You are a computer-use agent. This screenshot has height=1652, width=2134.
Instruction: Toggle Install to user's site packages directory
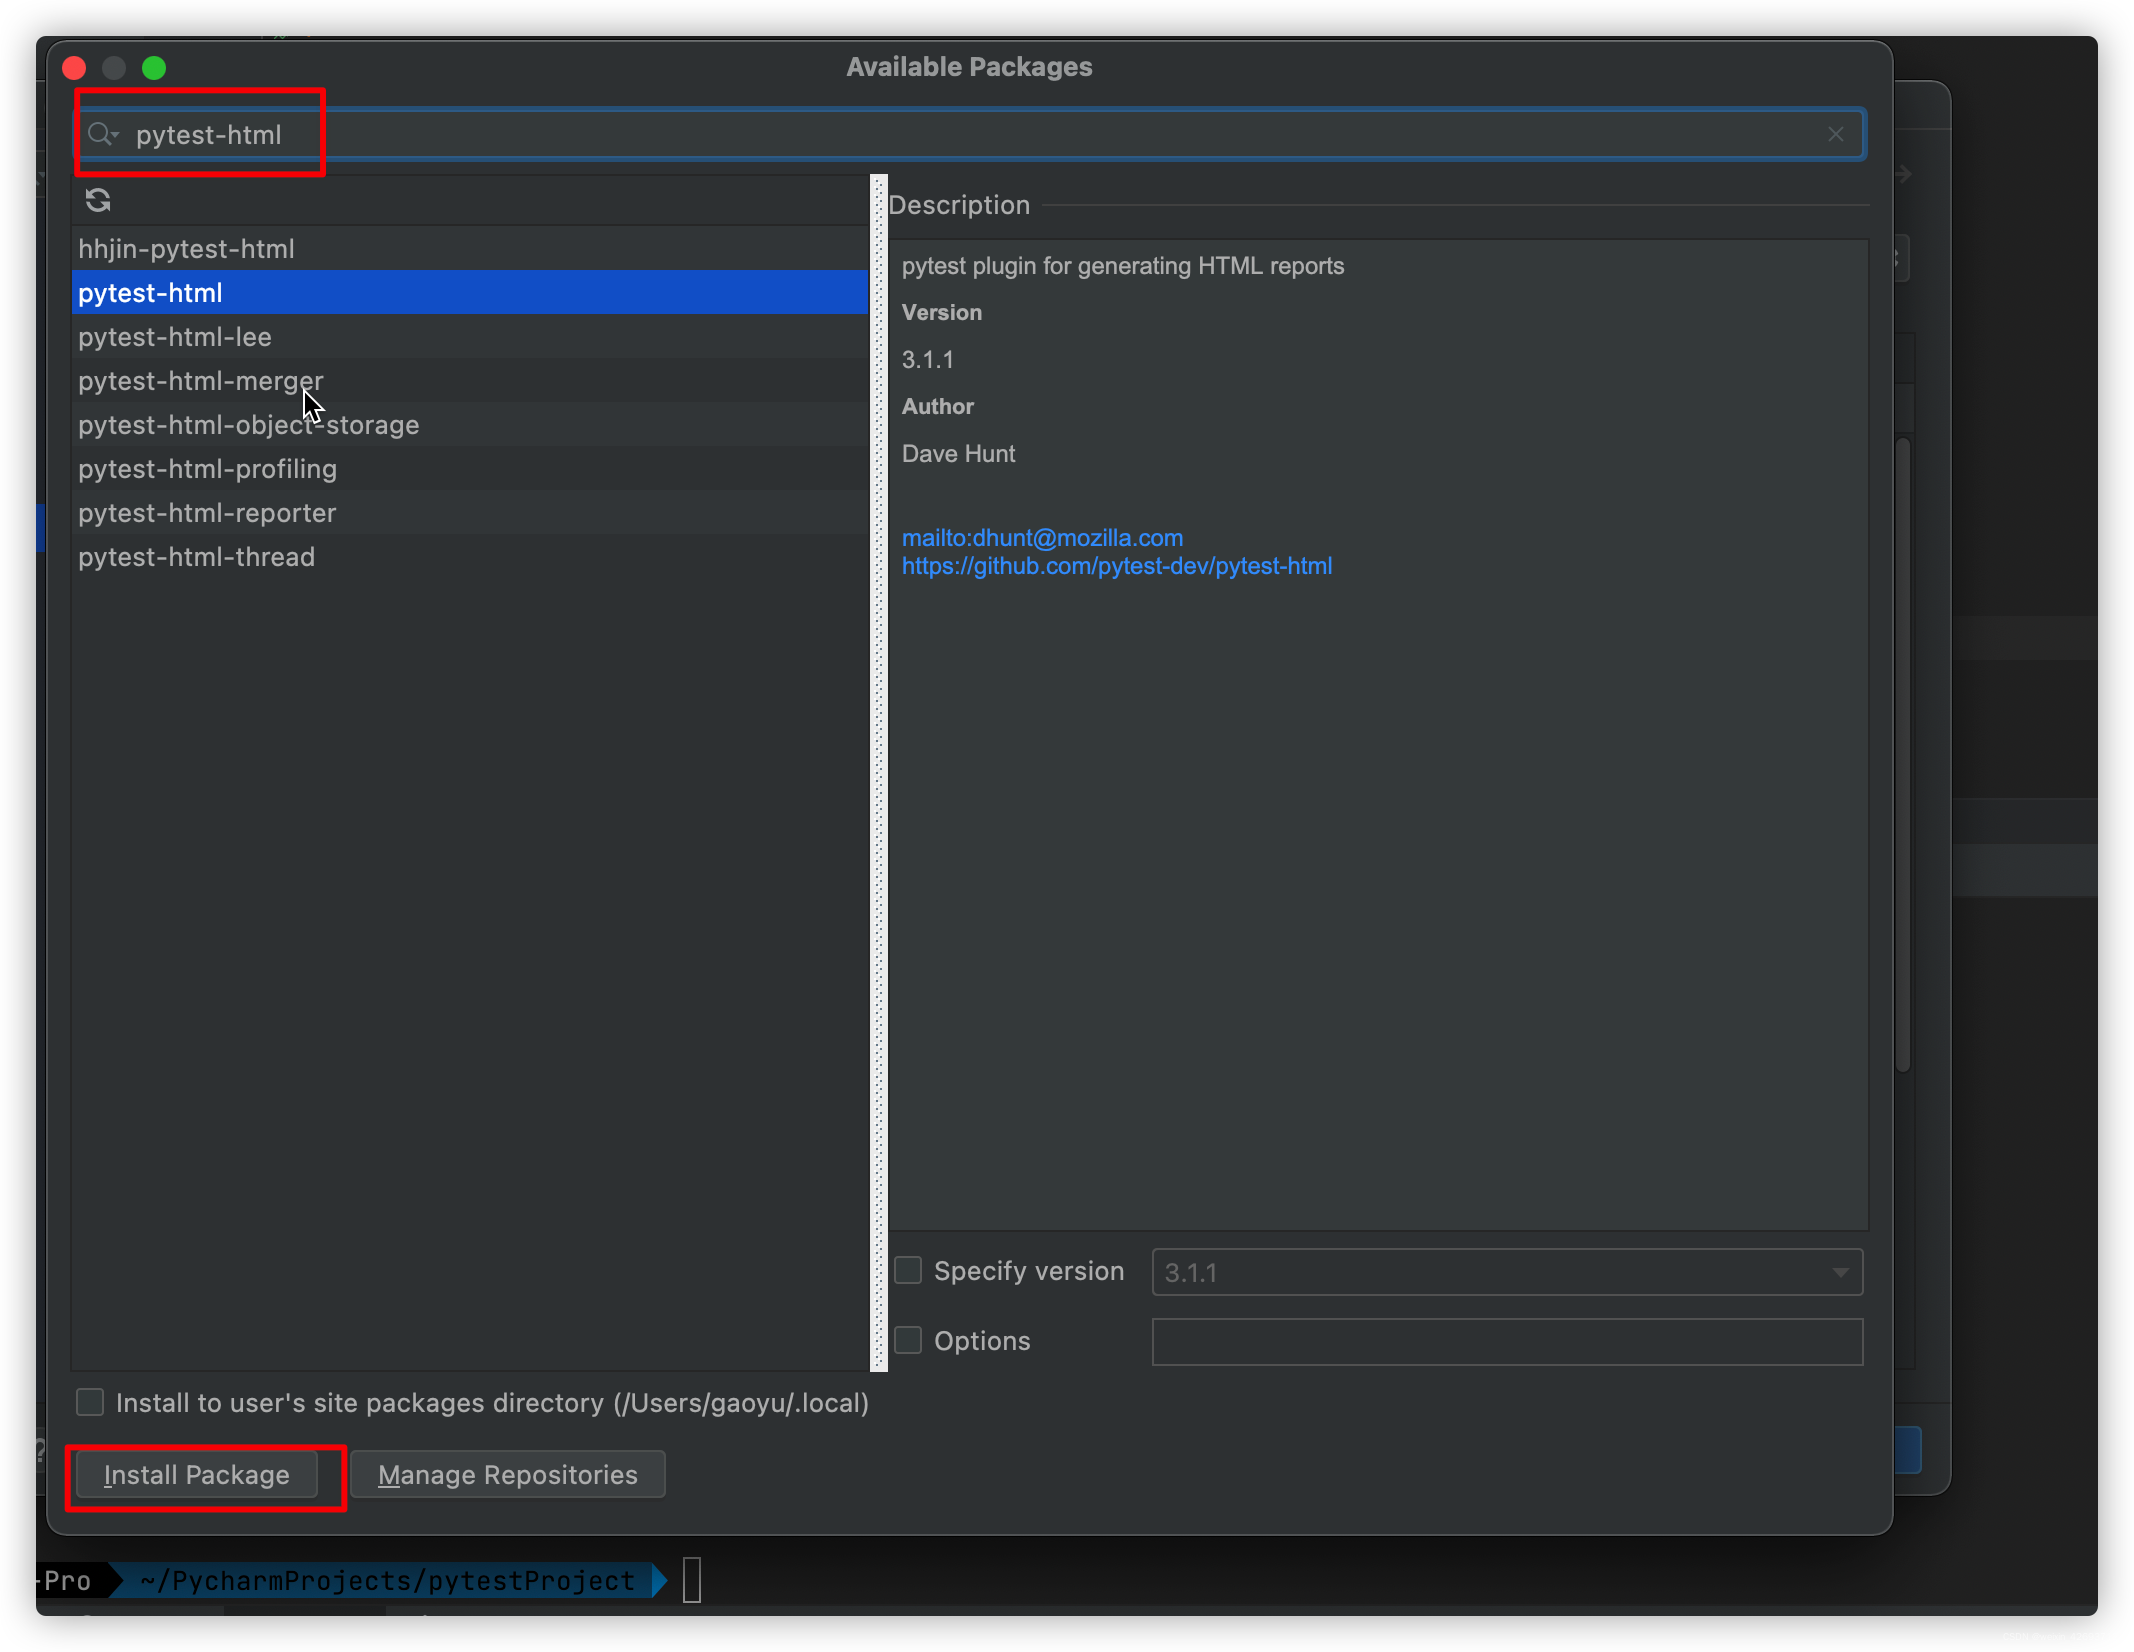click(x=90, y=1402)
